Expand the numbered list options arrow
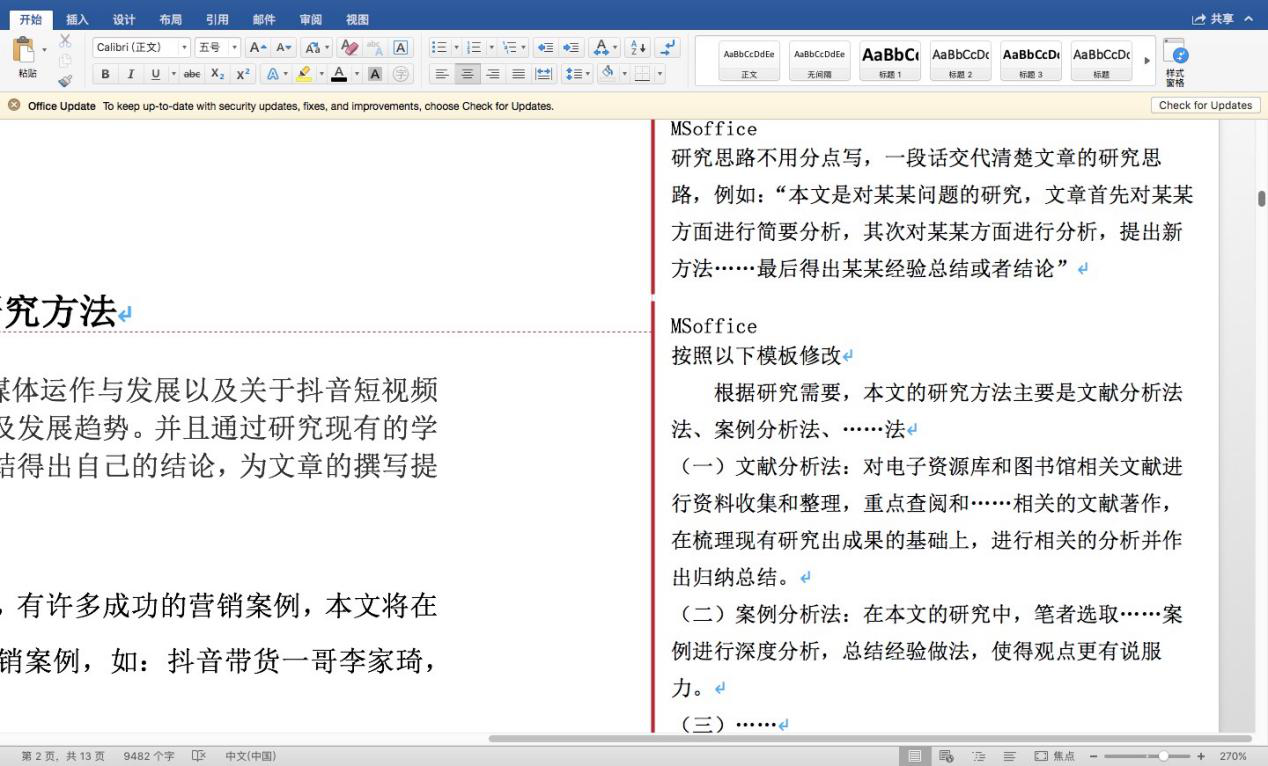Screen dimensions: 1268x766 click(x=491, y=48)
